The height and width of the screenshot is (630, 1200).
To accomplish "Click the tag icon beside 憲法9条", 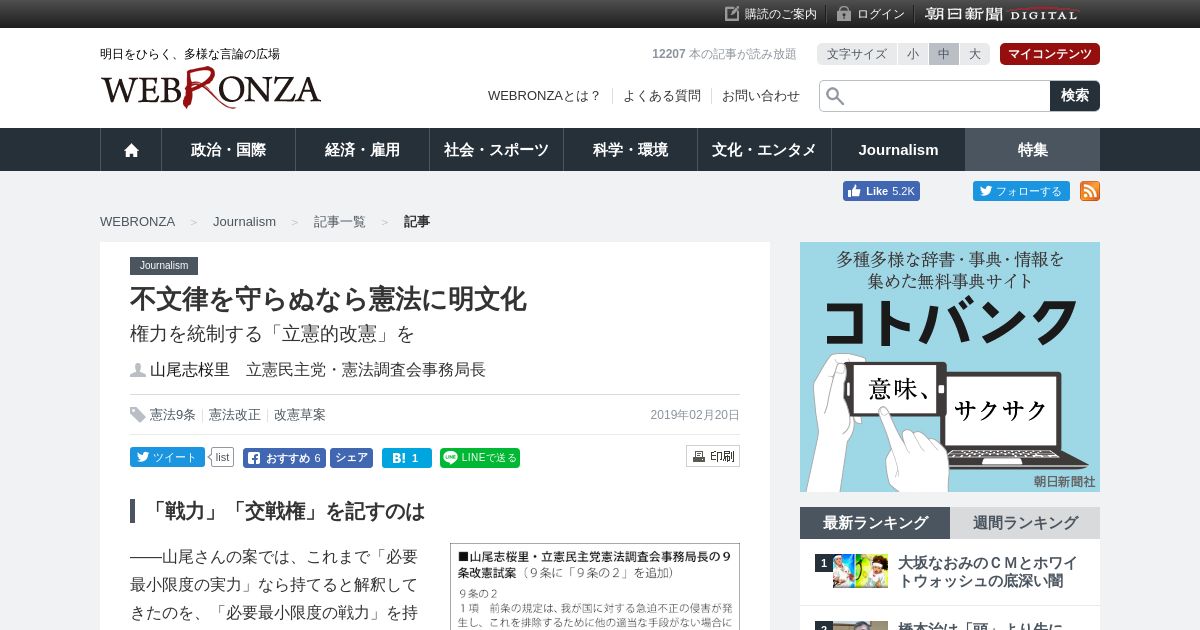I will click(138, 415).
